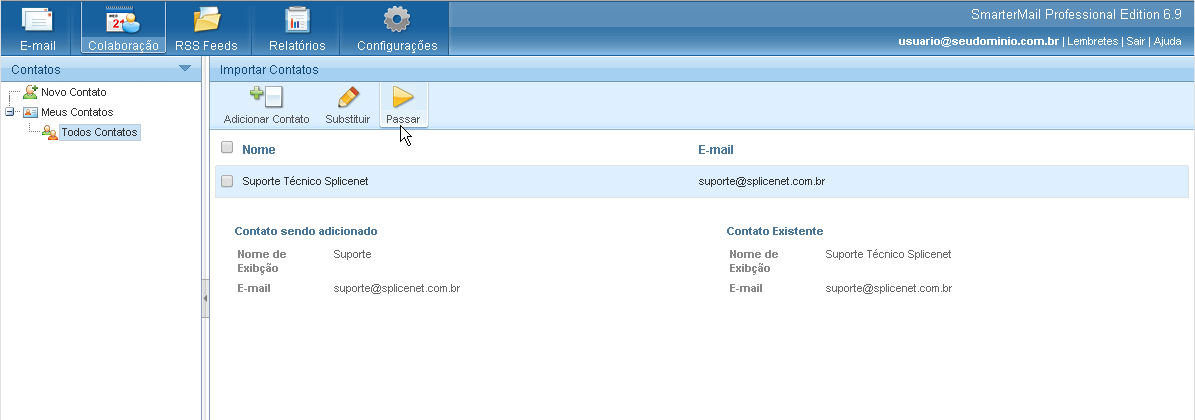The image size is (1195, 420).
Task: Select Todos Contatos in the tree
Action: tap(98, 132)
